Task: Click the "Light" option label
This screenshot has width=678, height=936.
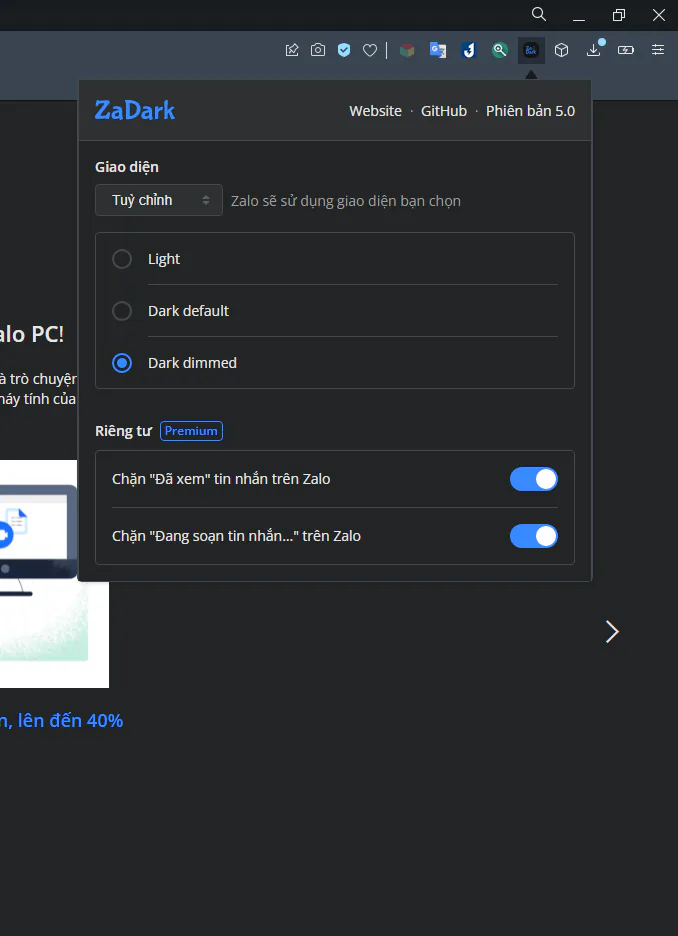Action: [164, 259]
